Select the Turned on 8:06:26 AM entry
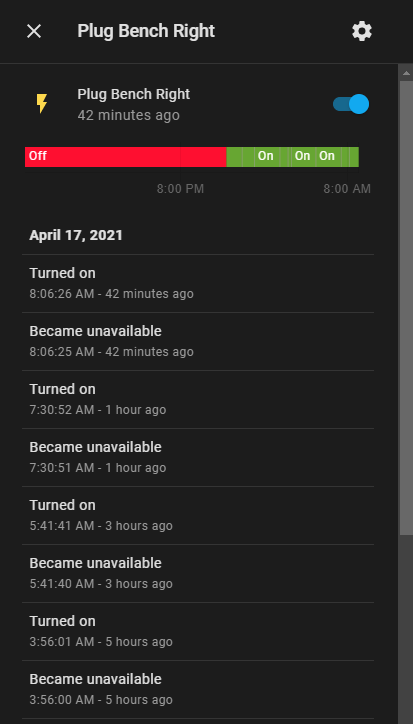The width and height of the screenshot is (413, 724). (198, 284)
